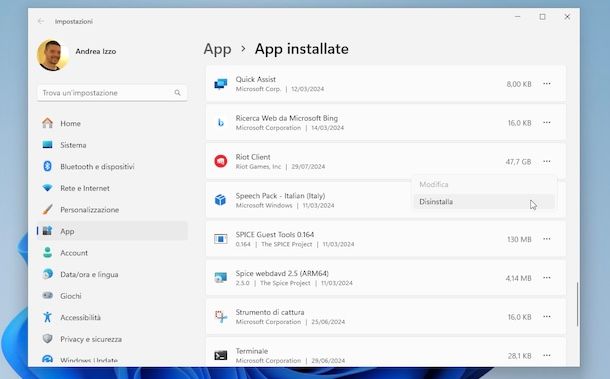Image resolution: width=610 pixels, height=379 pixels.
Task: Click the Speech Pack Italian package icon
Action: click(x=221, y=200)
